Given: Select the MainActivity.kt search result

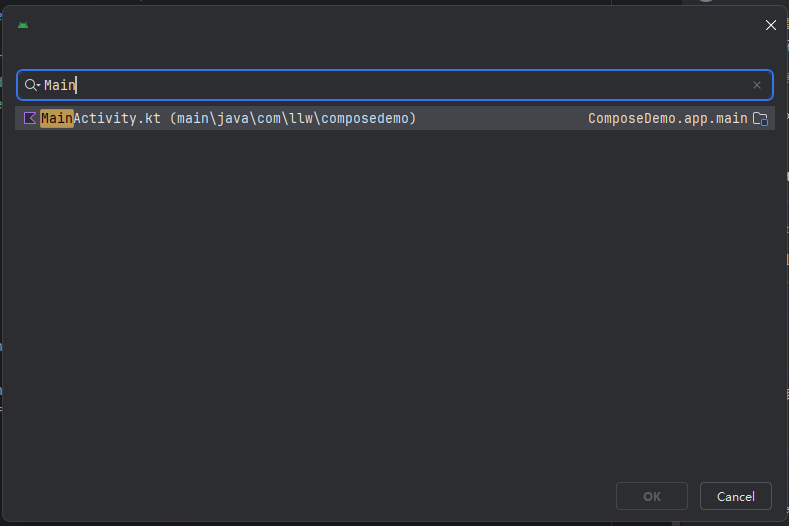Looking at the screenshot, I should click(394, 118).
